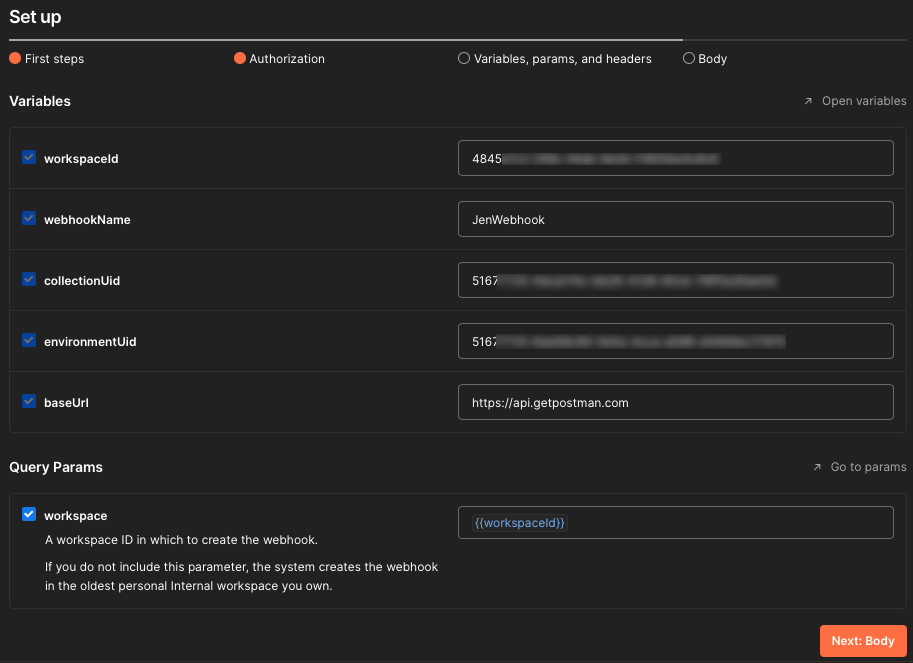This screenshot has height=663, width=913.
Task: Uncheck the workspace query param checkbox
Action: pyautogui.click(x=29, y=514)
